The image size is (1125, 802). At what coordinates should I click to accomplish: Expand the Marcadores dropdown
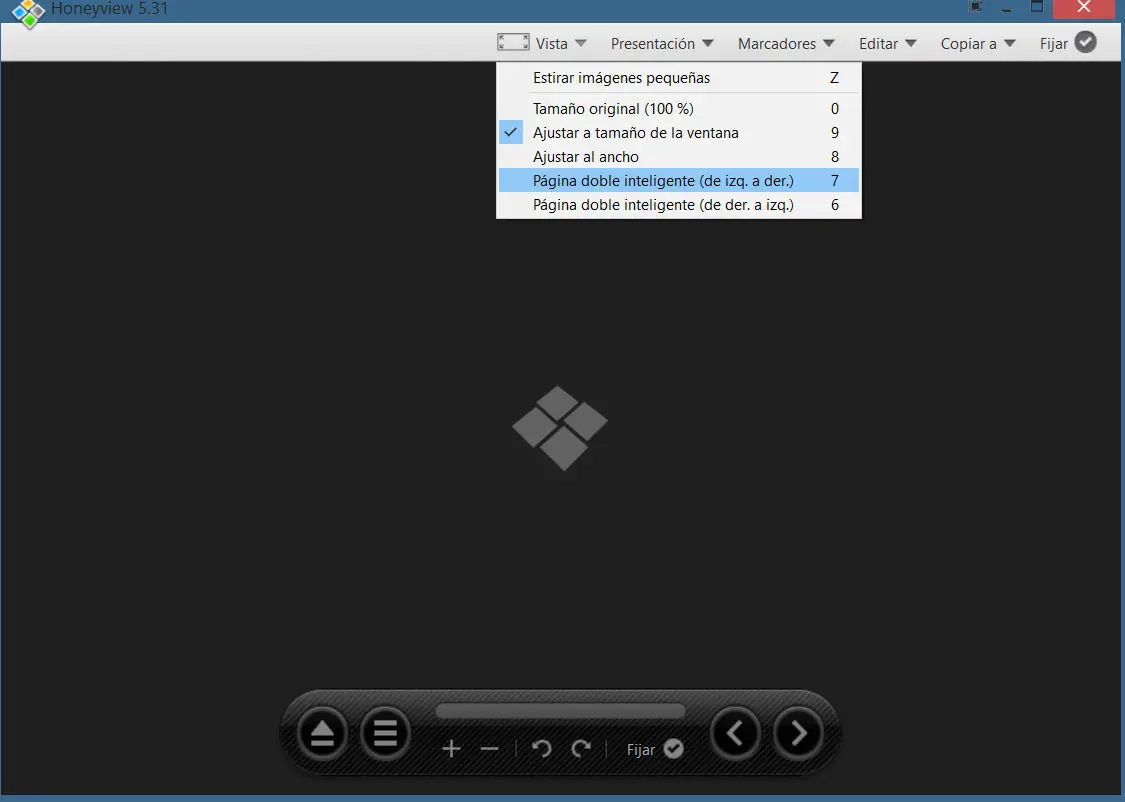786,44
